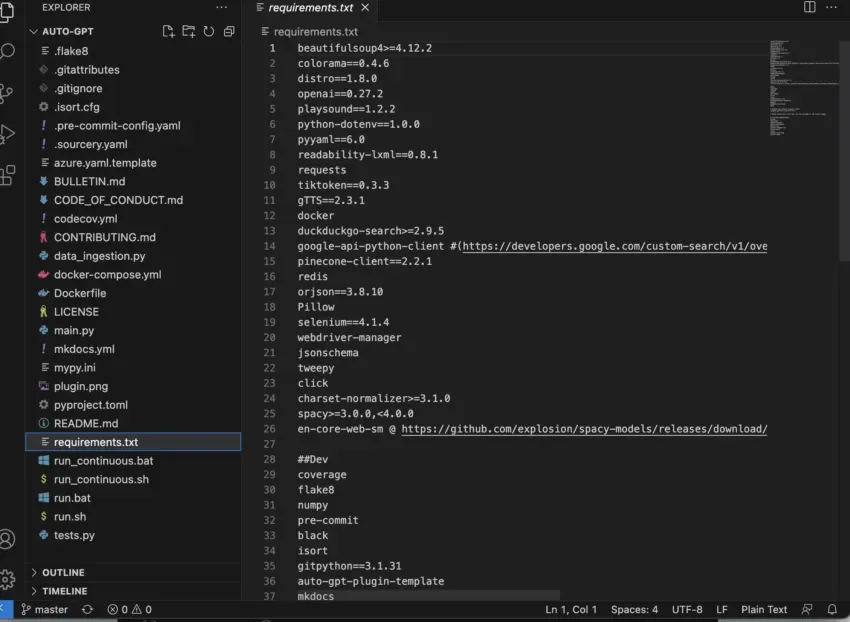Image resolution: width=850 pixels, height=622 pixels.
Task: Open Dockerfile in the file explorer
Action: click(80, 293)
